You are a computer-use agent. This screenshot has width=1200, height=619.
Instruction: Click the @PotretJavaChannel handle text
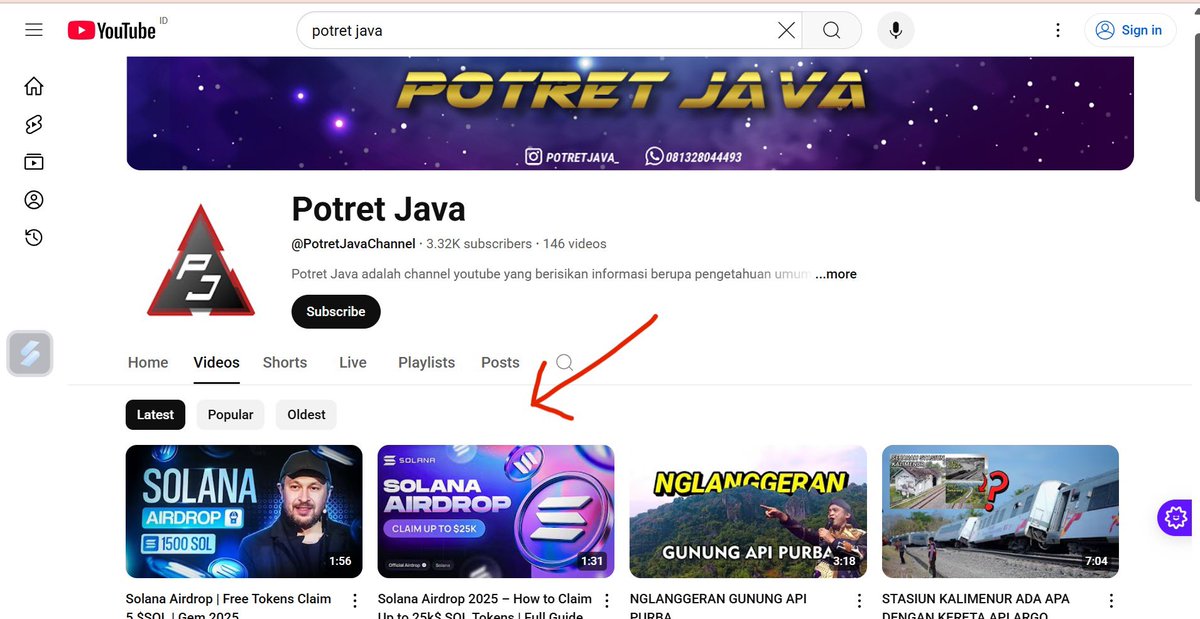click(353, 244)
